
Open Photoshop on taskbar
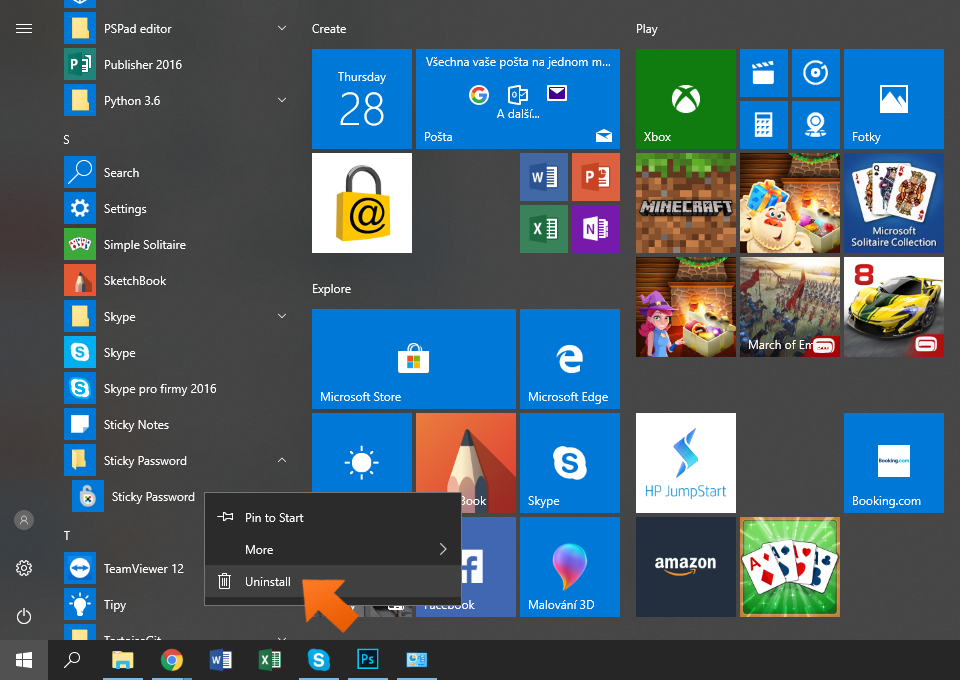[367, 660]
